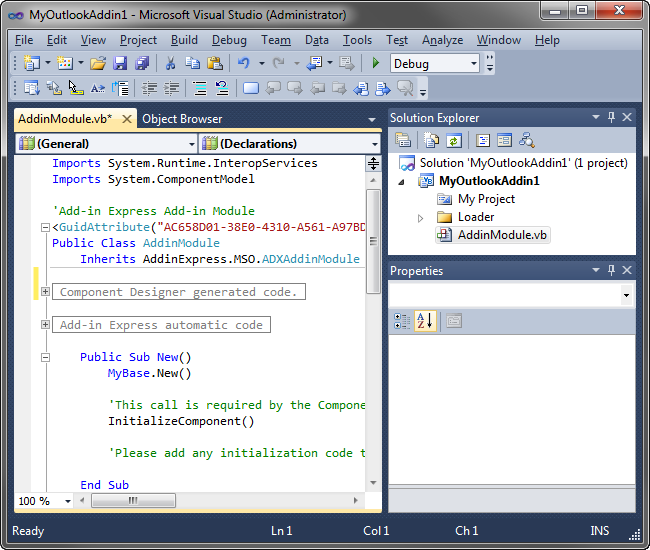Switch to the Object Browser tab
Screen dimensions: 650x550
point(182,119)
